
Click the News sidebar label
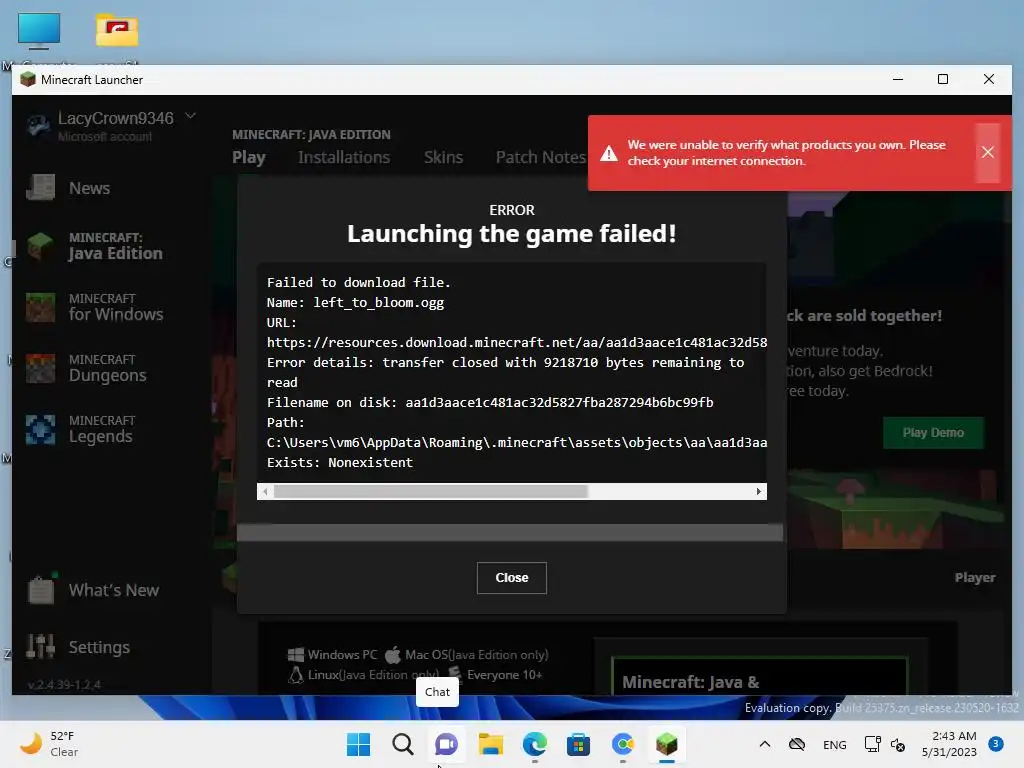pyautogui.click(x=89, y=188)
